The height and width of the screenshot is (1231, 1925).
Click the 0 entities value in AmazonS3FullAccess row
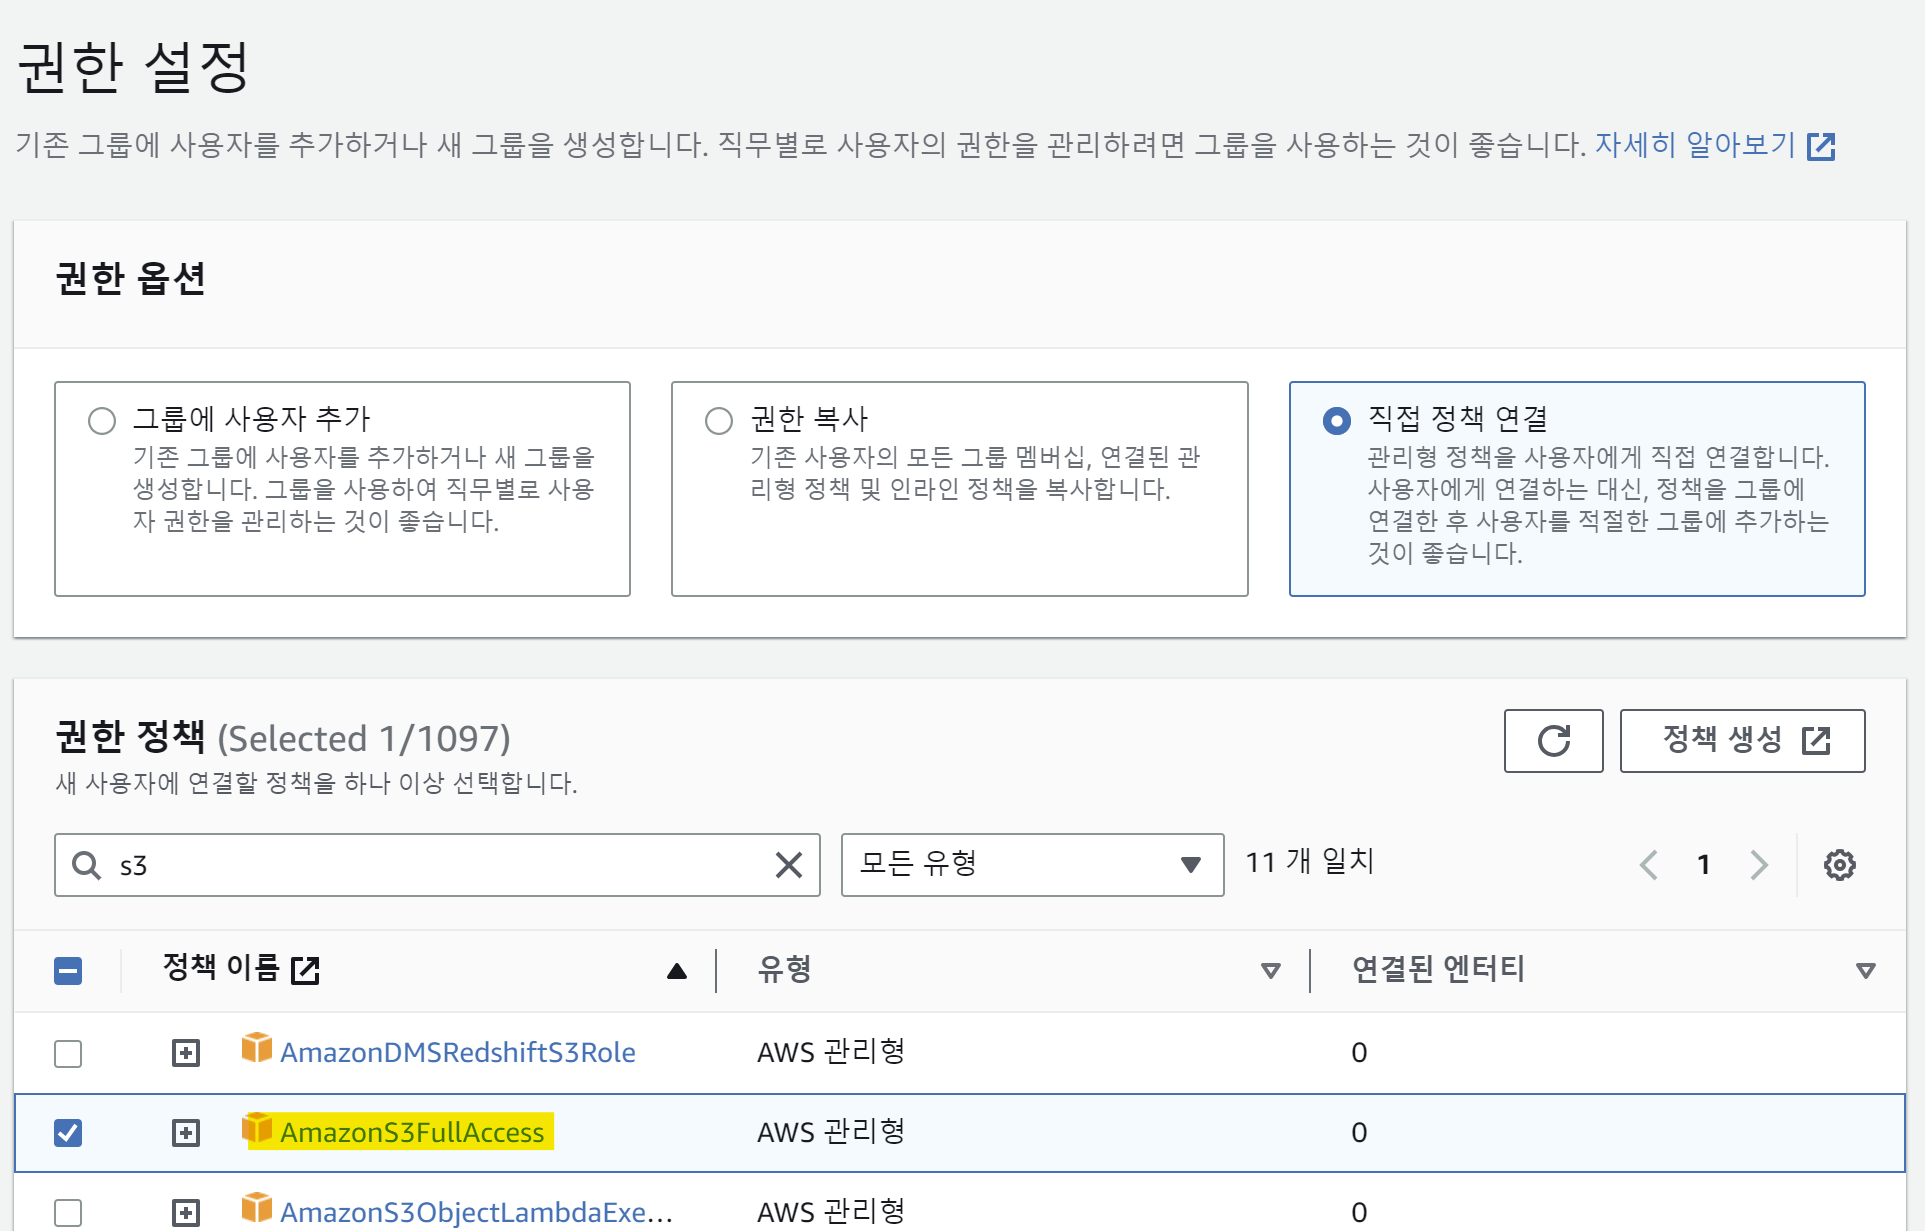(1359, 1133)
